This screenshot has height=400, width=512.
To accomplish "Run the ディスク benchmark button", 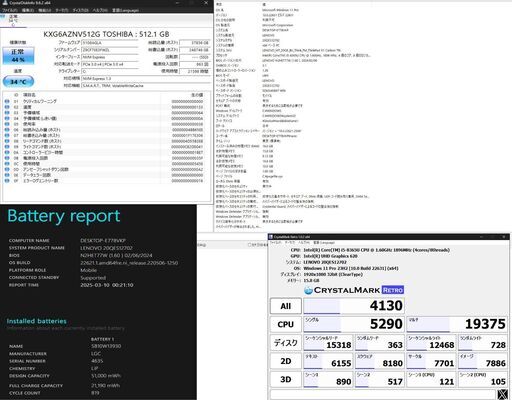I will [x=286, y=343].
